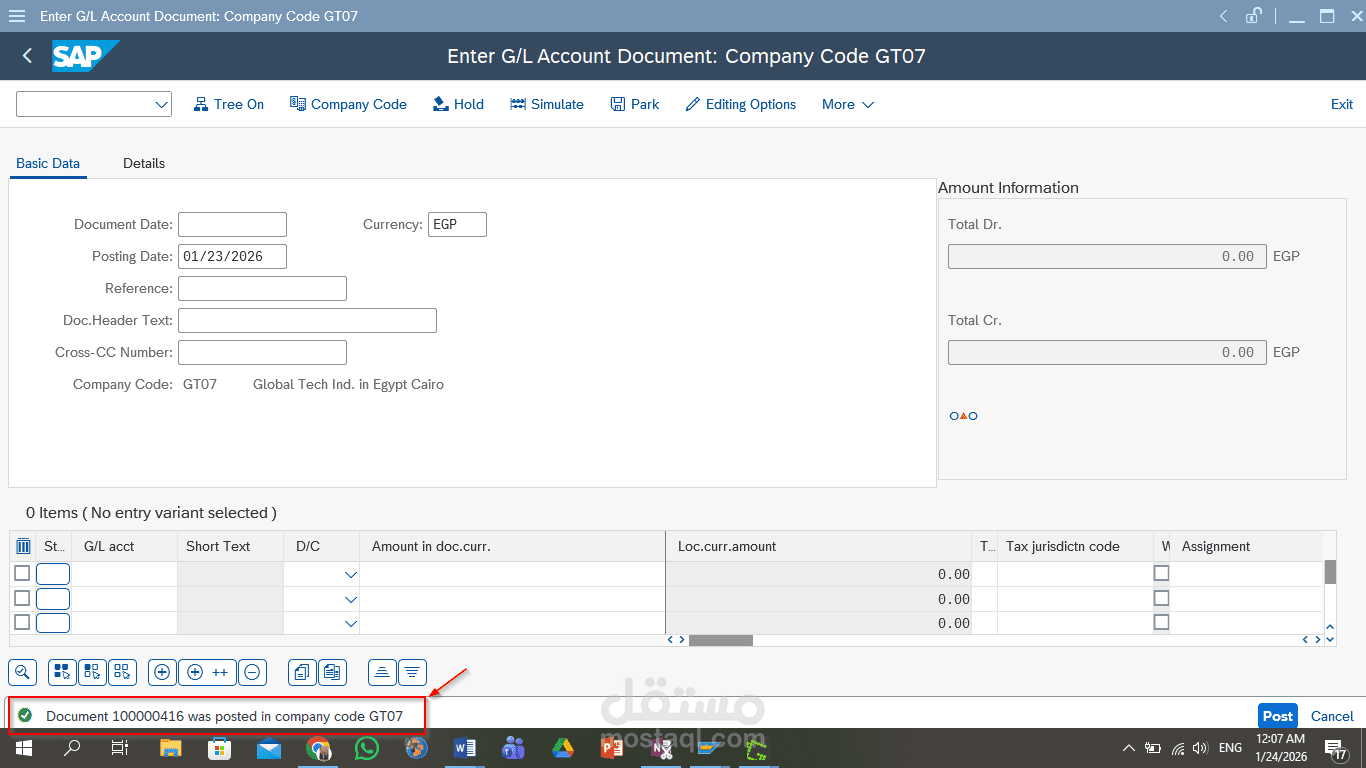Focus the Doc.Header Text field
This screenshot has height=768, width=1366.
tap(307, 320)
